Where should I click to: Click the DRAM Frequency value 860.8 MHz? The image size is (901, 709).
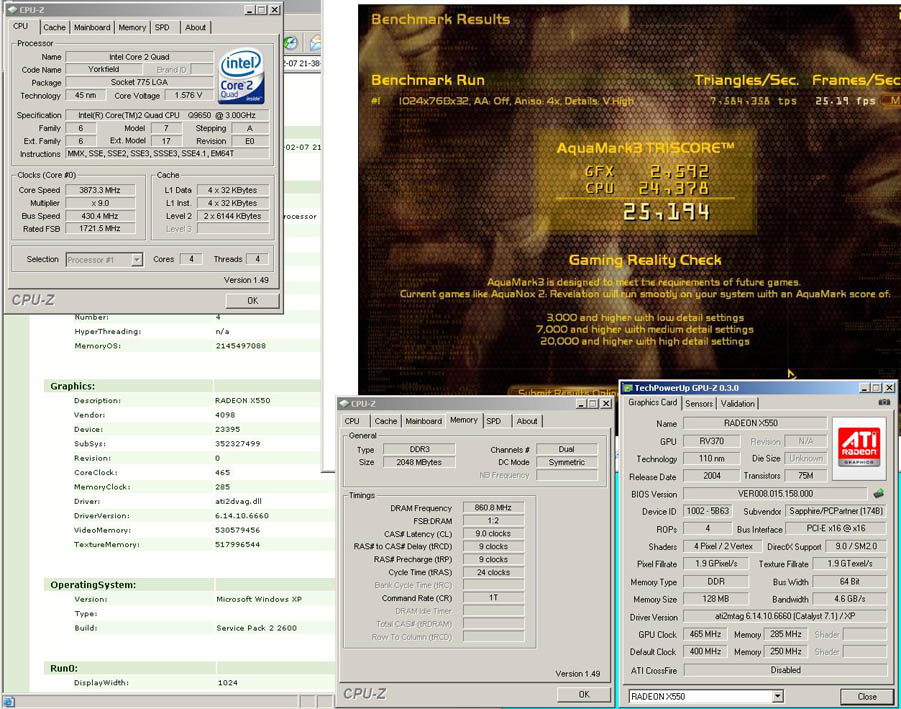click(x=493, y=508)
